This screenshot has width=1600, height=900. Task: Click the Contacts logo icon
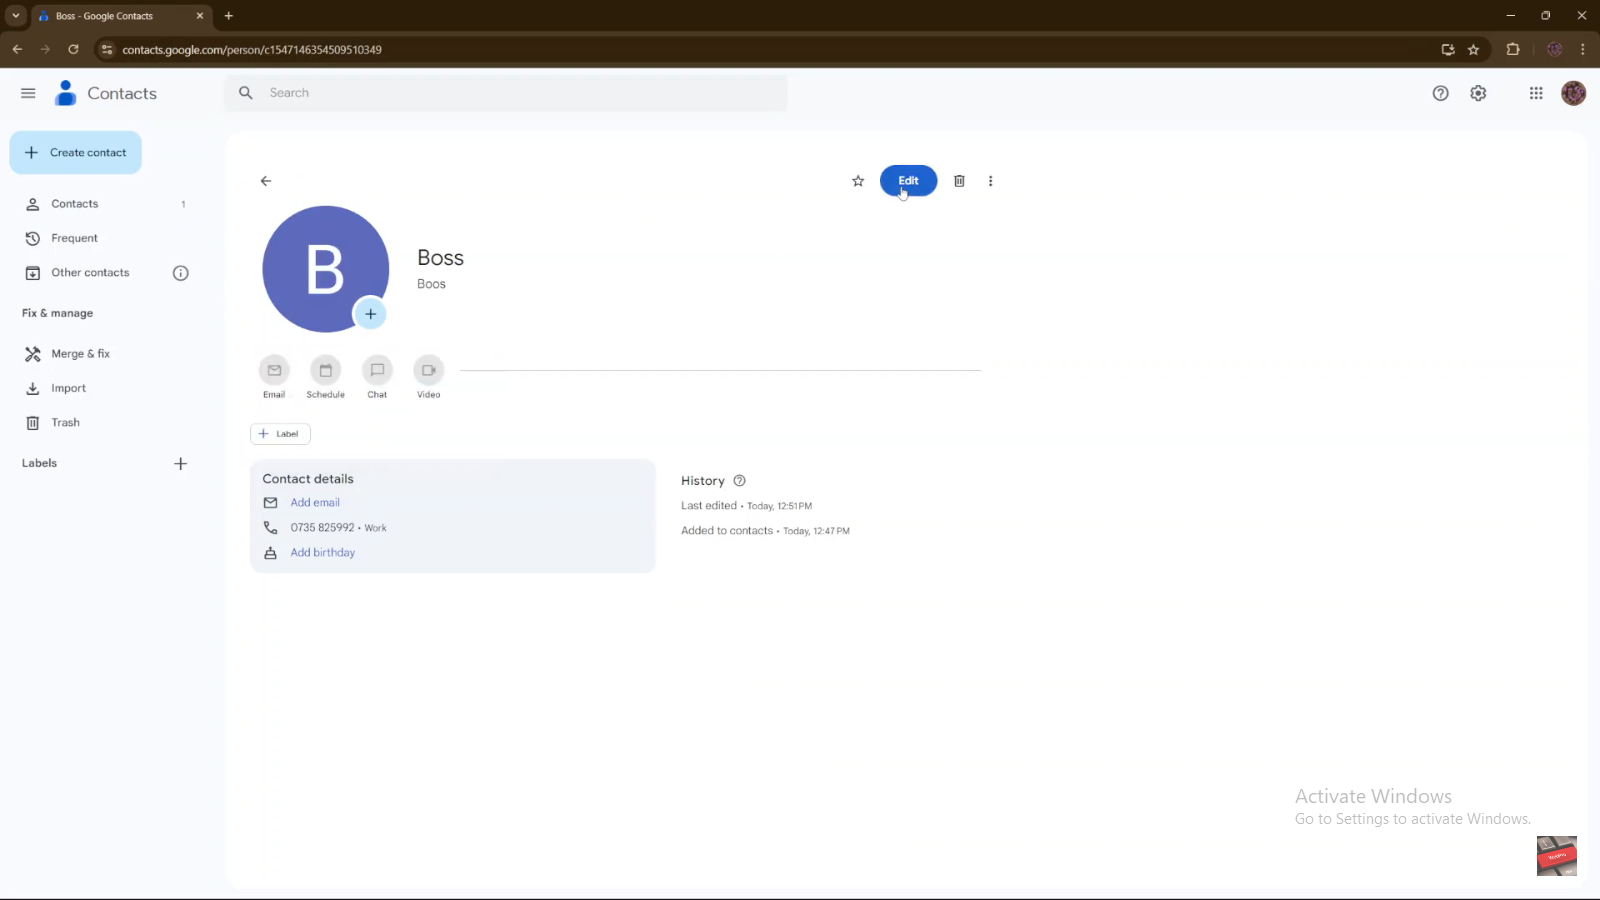point(66,93)
